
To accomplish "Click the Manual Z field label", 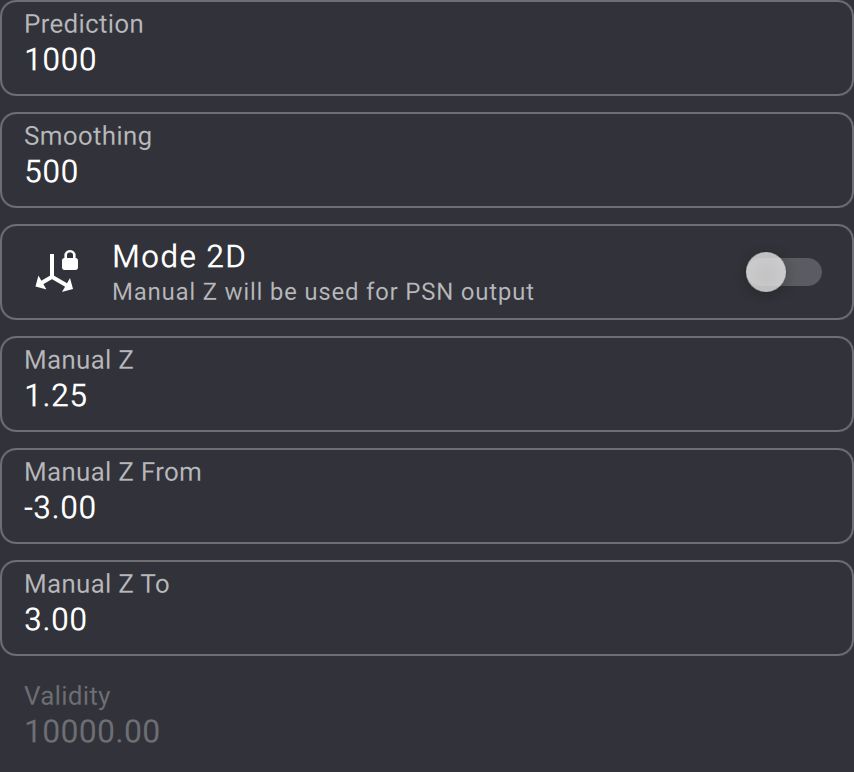I will click(79, 360).
